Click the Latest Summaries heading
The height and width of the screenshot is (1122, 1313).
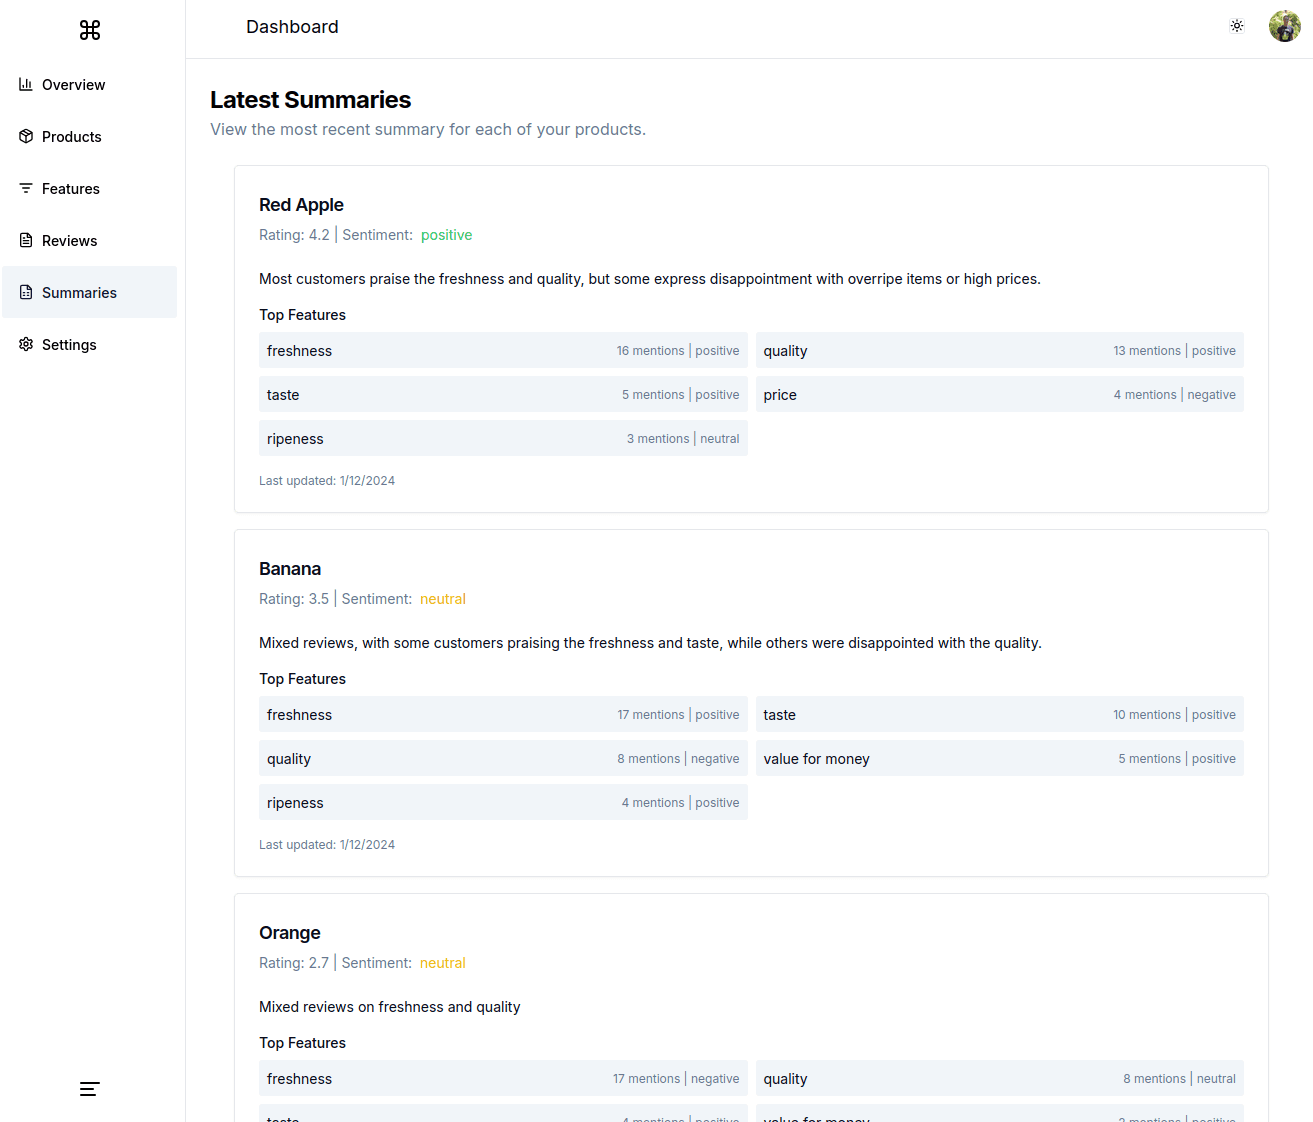click(311, 100)
